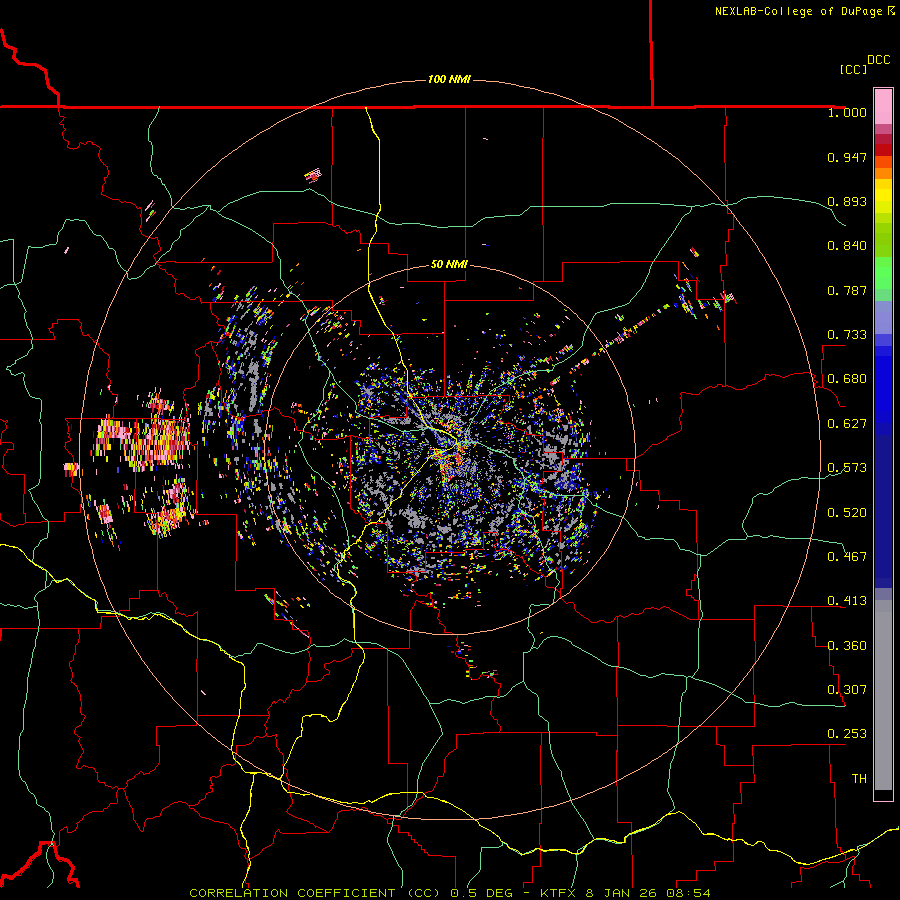Click the 0.520 scale value

[847, 513]
